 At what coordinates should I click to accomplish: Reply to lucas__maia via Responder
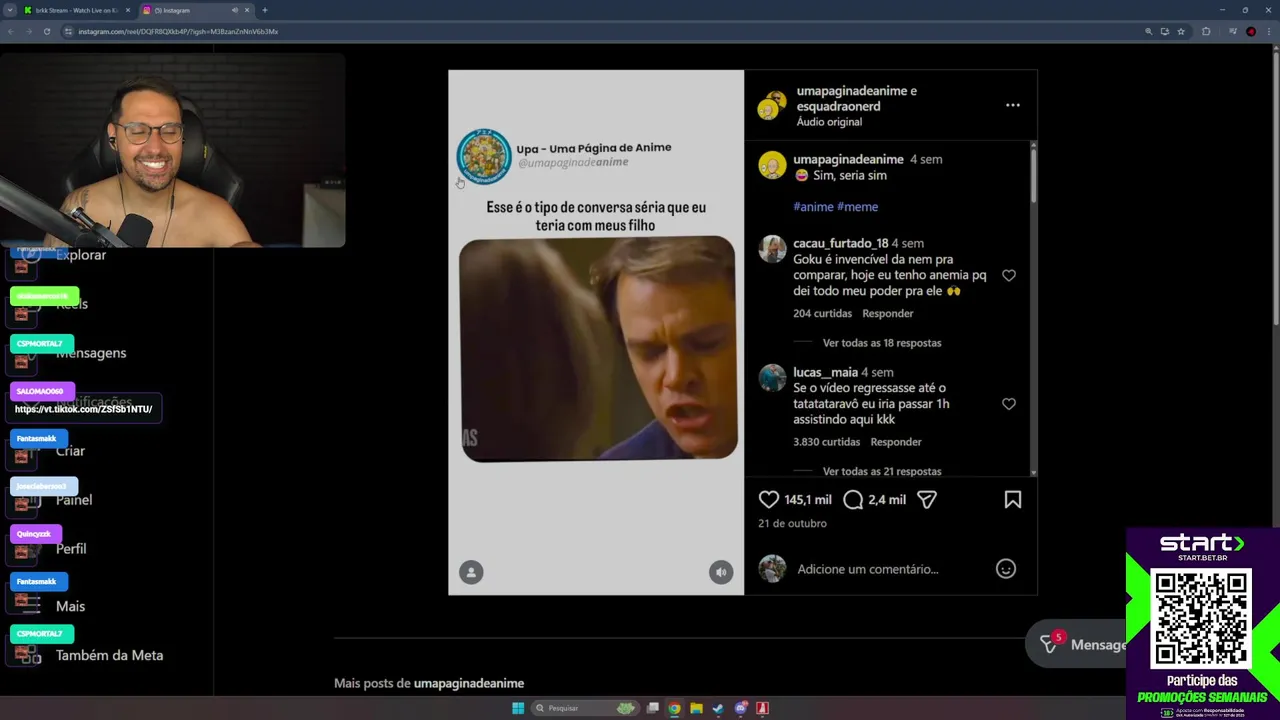pyautogui.click(x=896, y=442)
